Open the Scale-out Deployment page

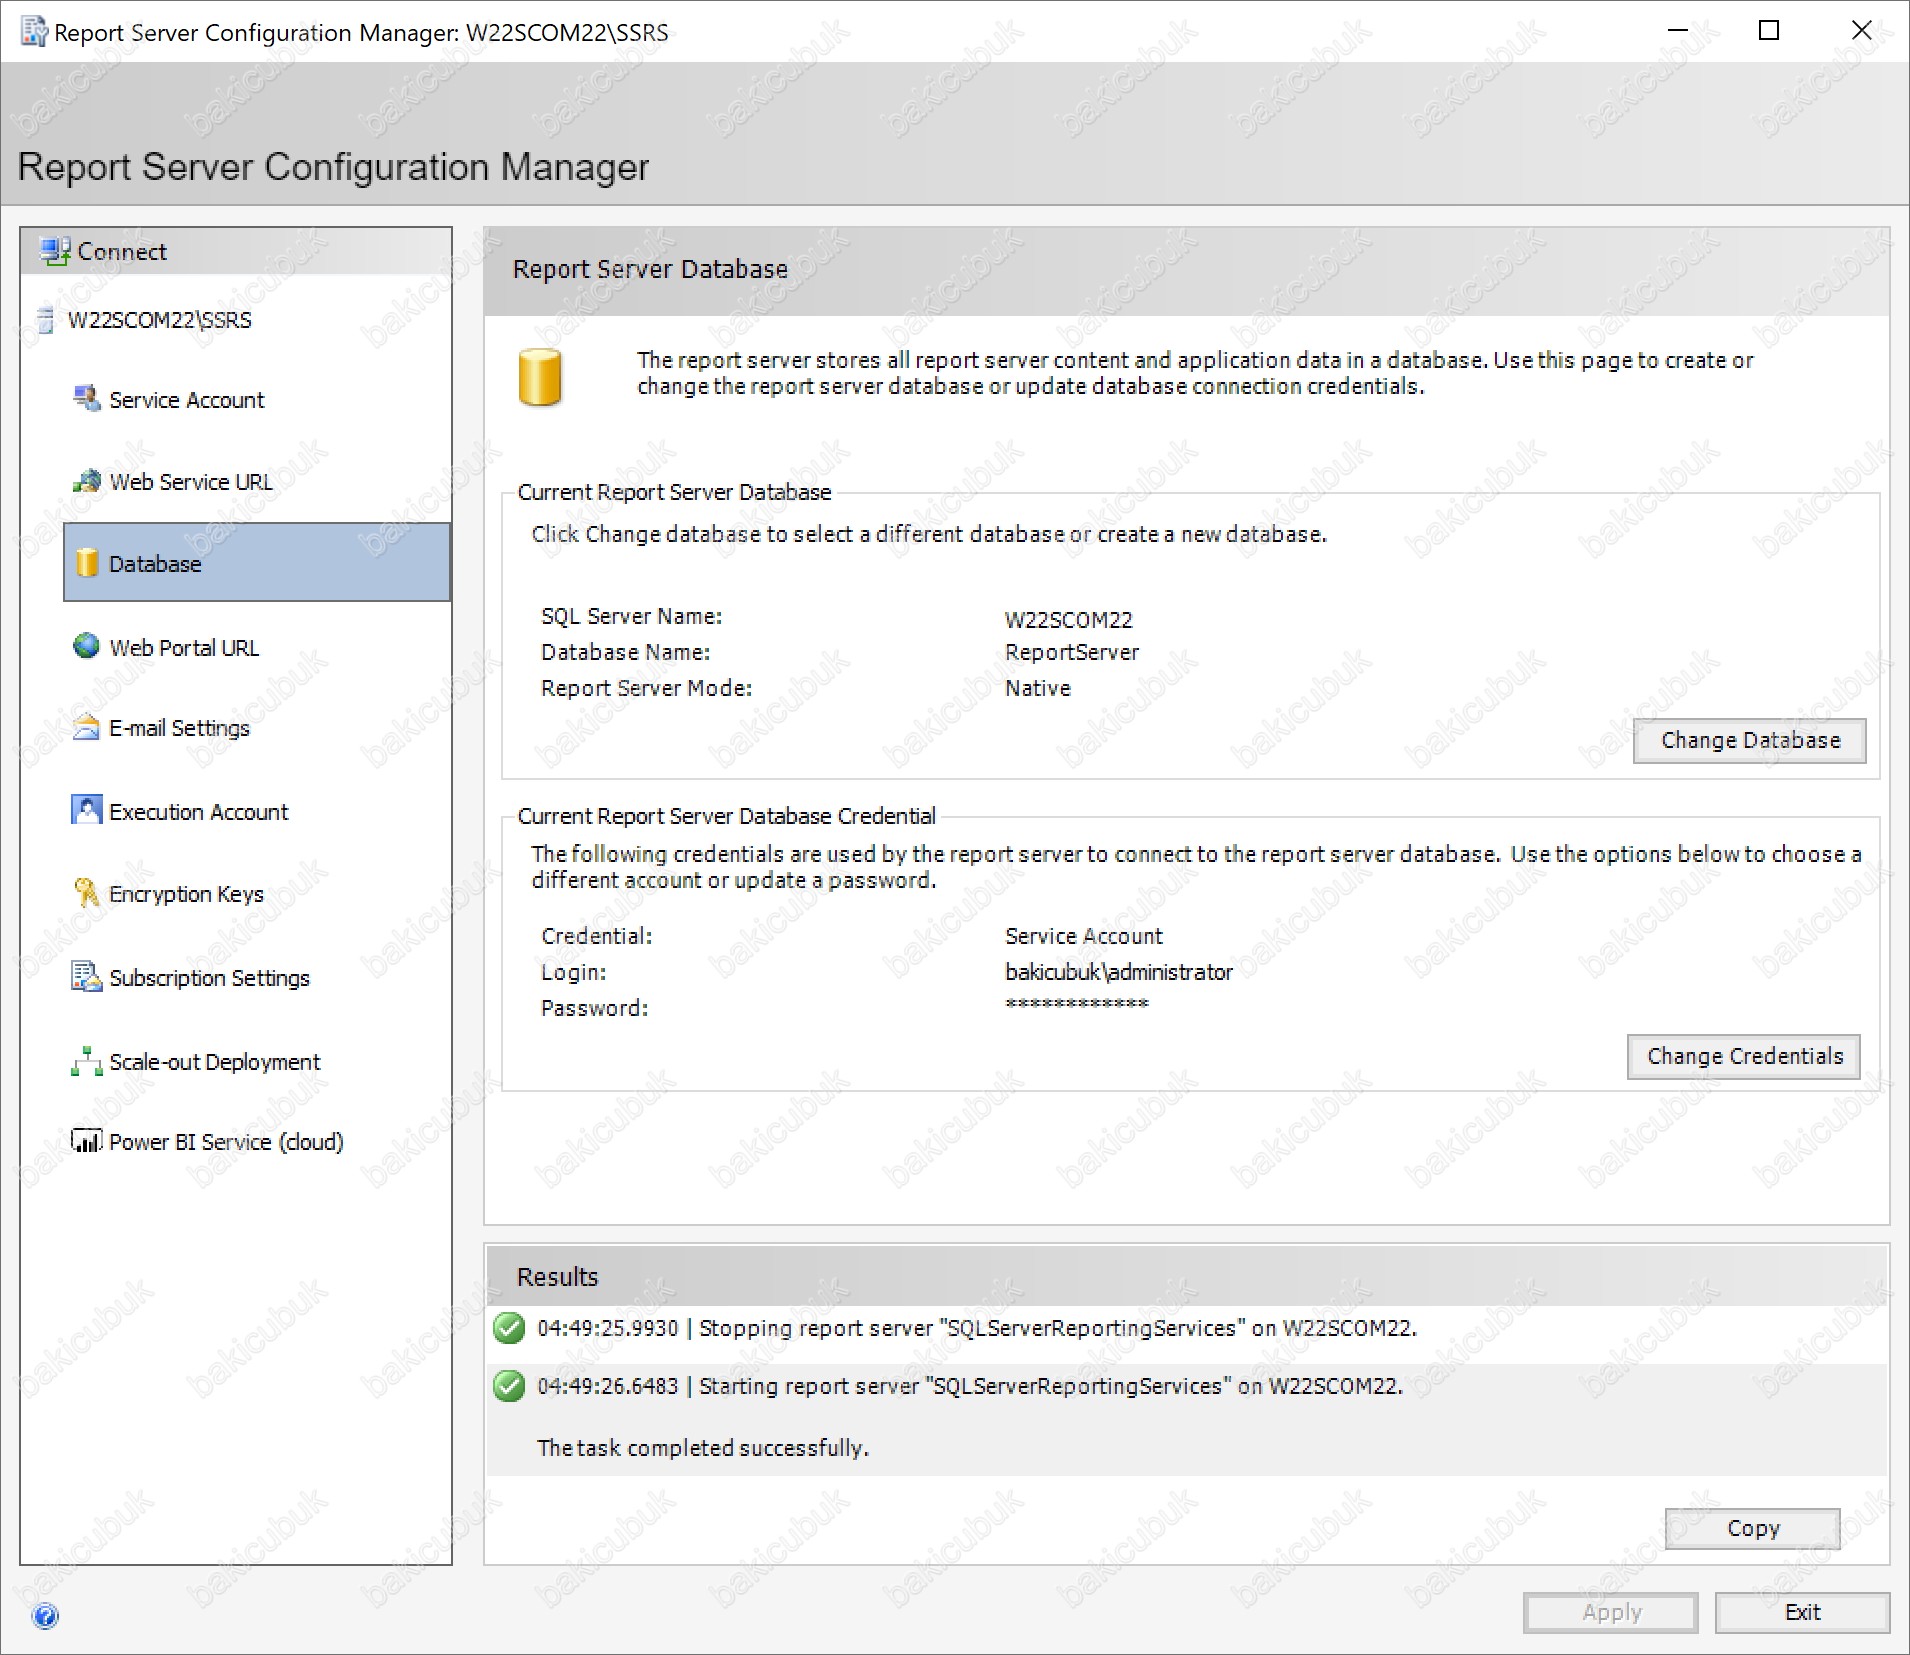[x=215, y=1062]
